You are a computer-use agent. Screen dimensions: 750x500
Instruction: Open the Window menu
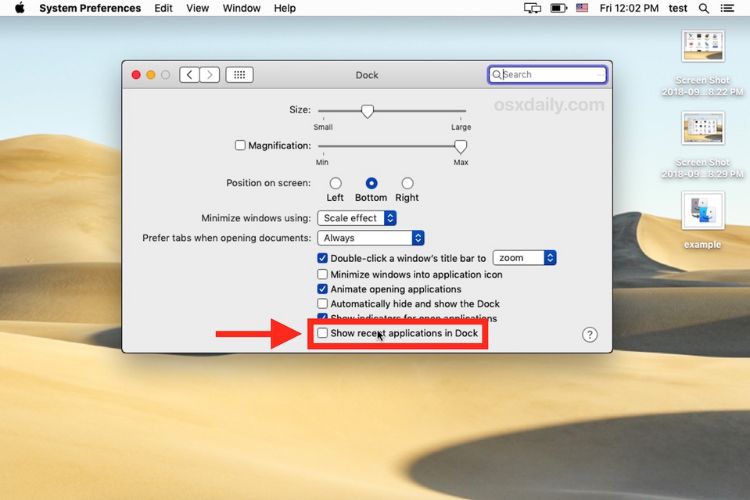pyautogui.click(x=242, y=8)
